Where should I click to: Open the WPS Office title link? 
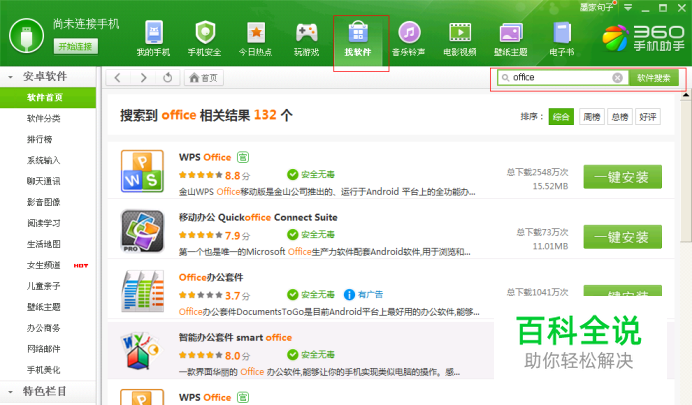[x=205, y=157]
